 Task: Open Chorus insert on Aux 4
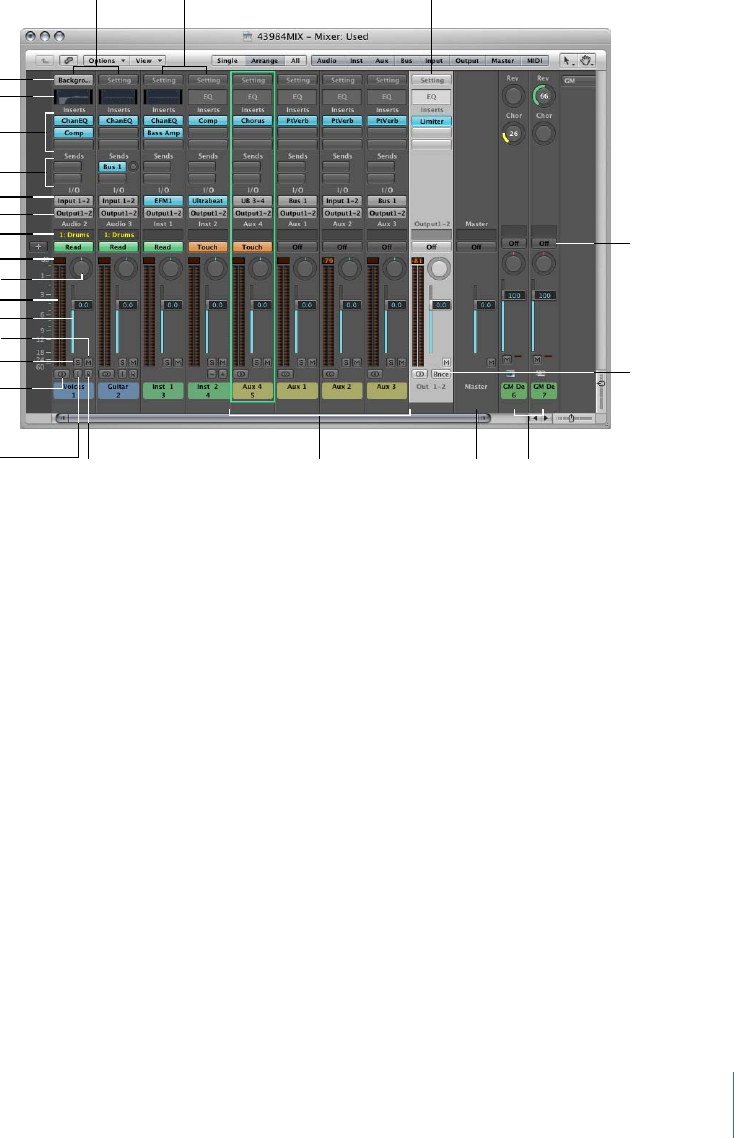(253, 121)
